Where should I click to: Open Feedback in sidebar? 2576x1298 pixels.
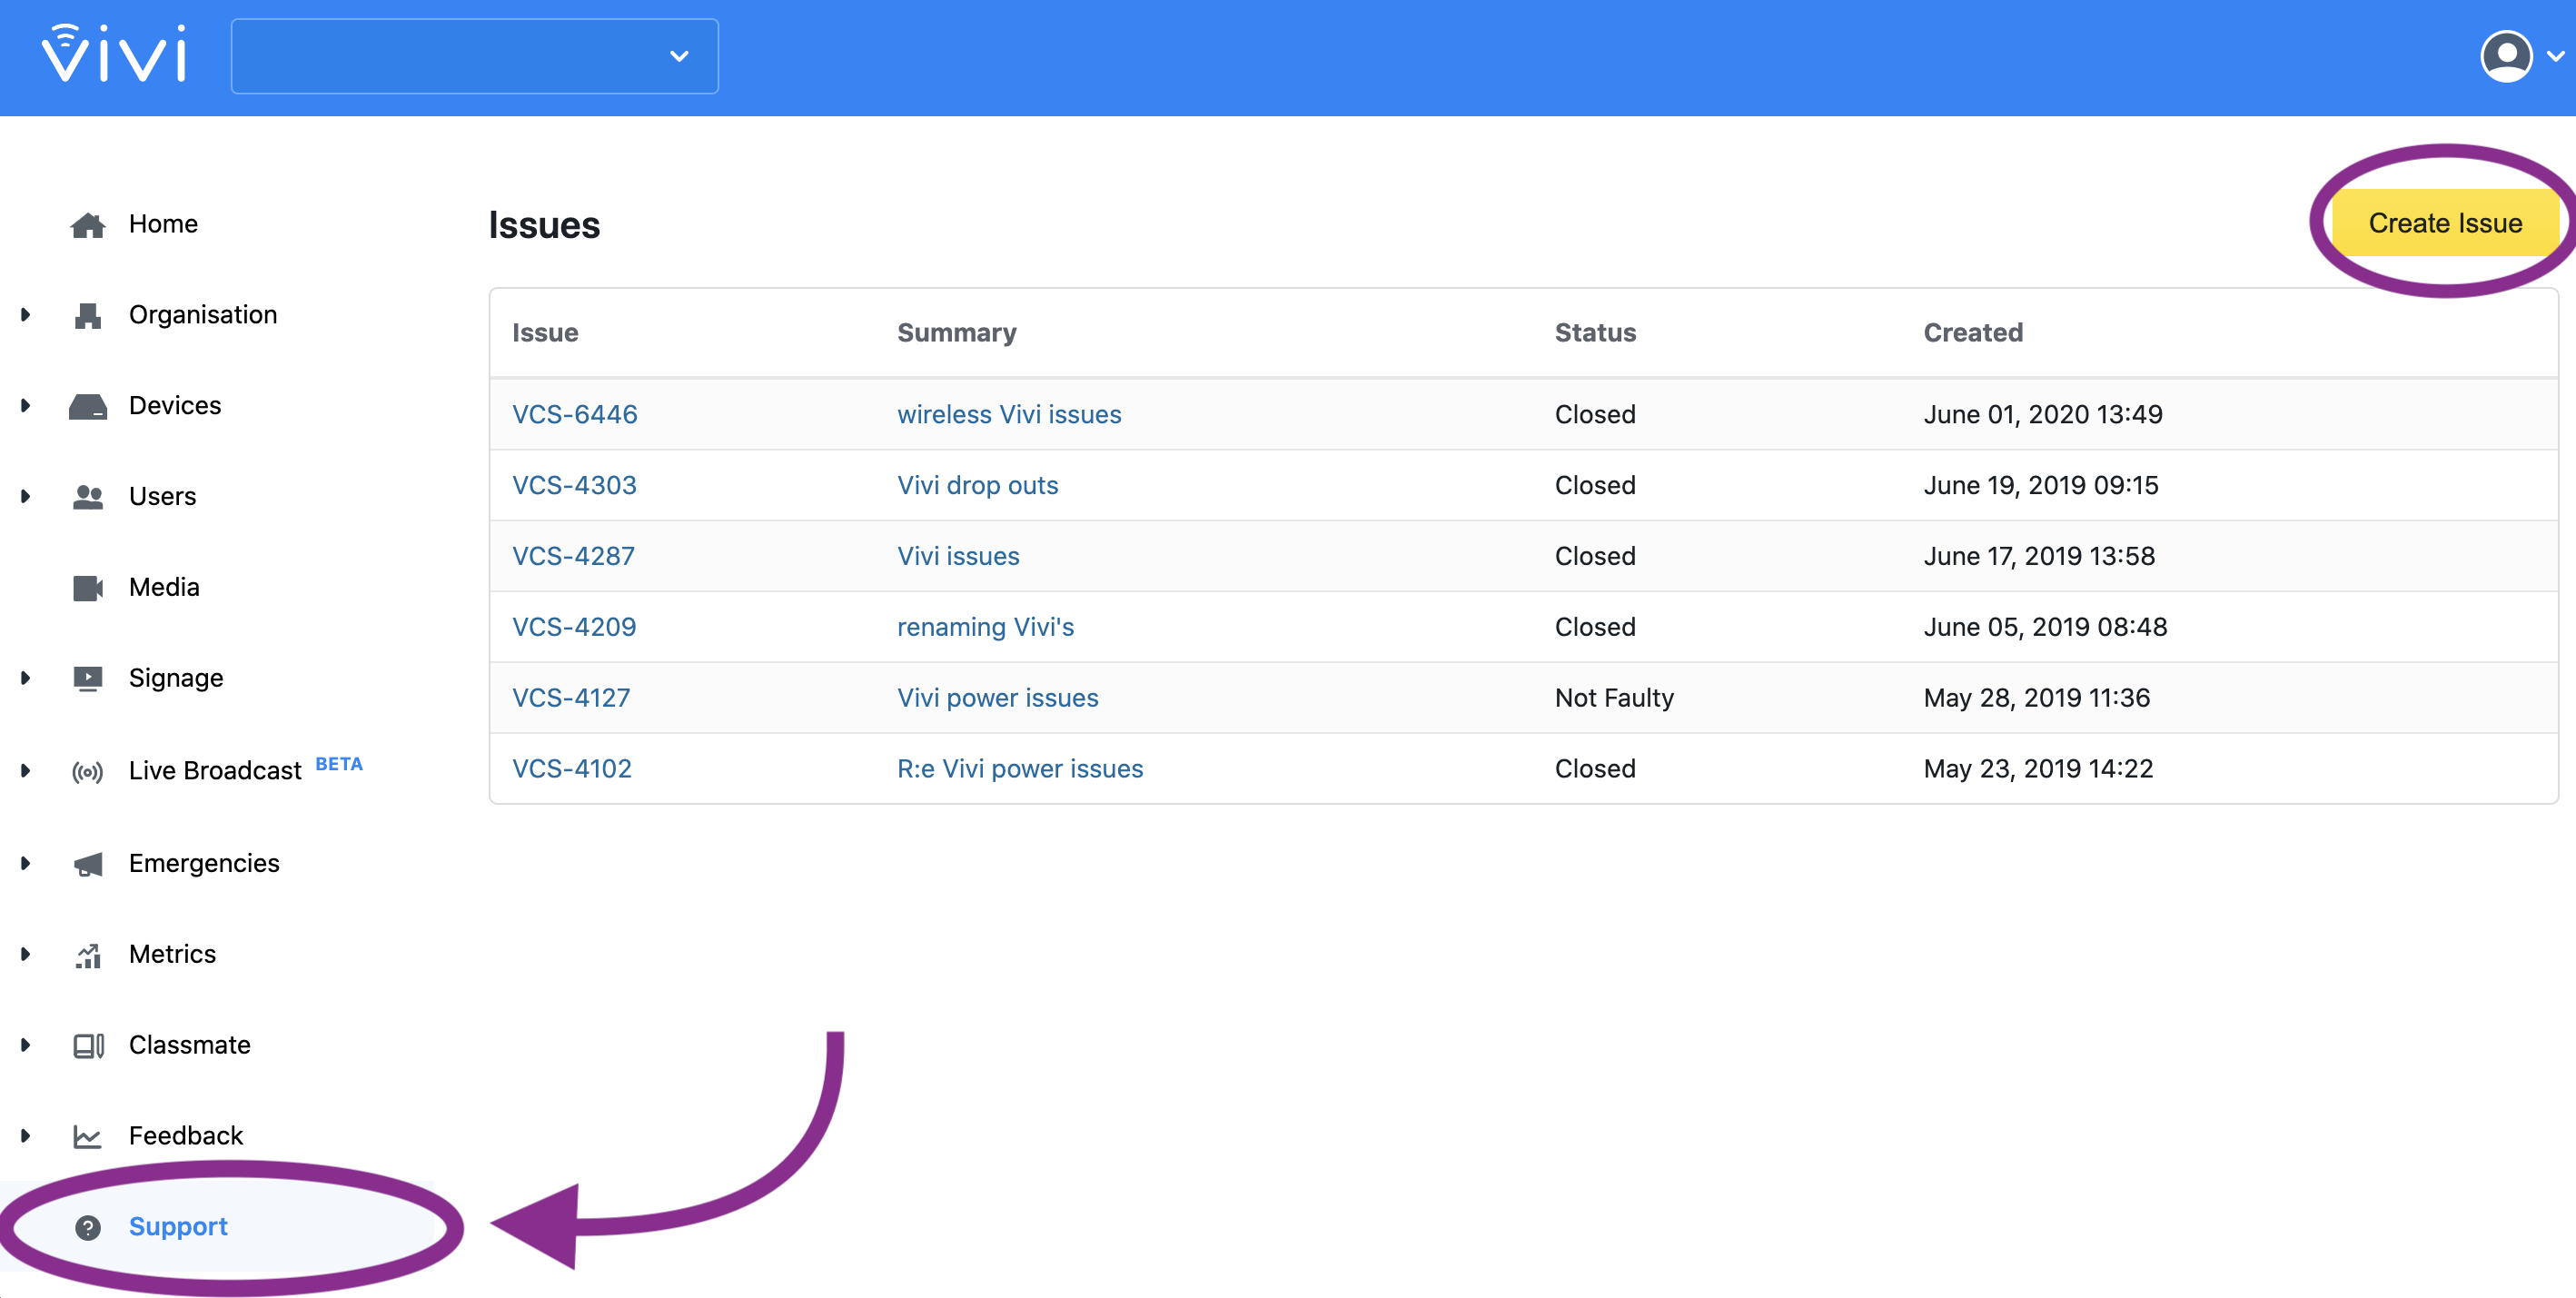186,1136
